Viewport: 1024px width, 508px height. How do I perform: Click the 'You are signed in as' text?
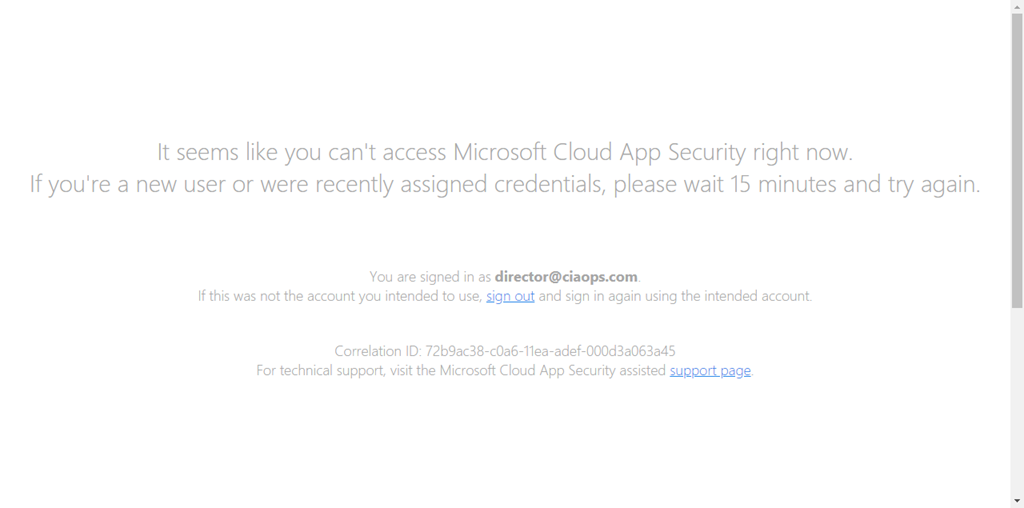430,276
